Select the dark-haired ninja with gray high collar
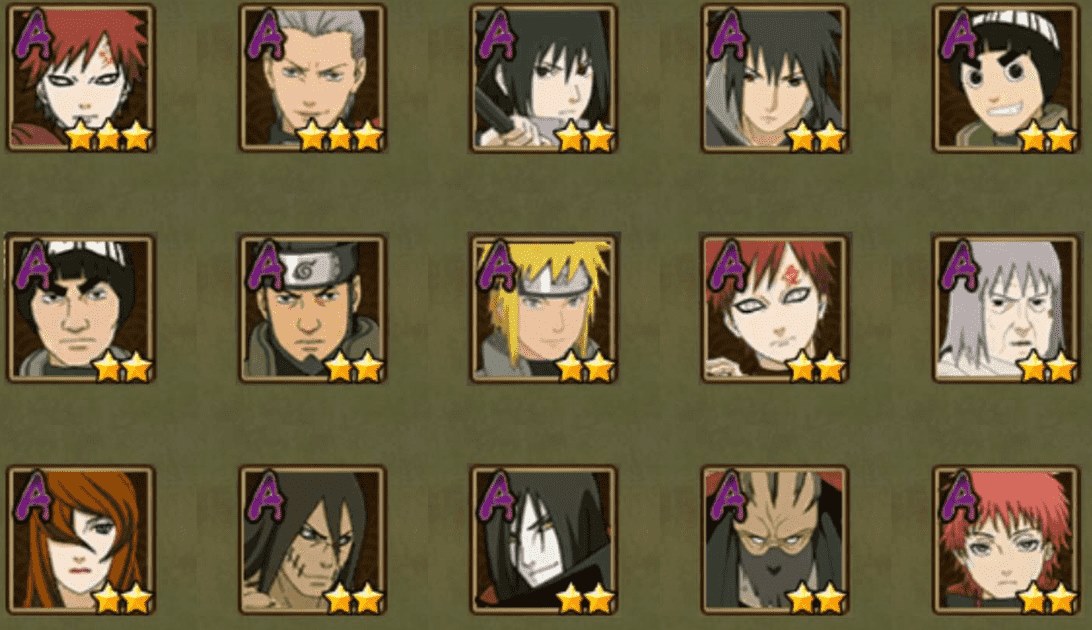1092x630 pixels. pos(774,77)
